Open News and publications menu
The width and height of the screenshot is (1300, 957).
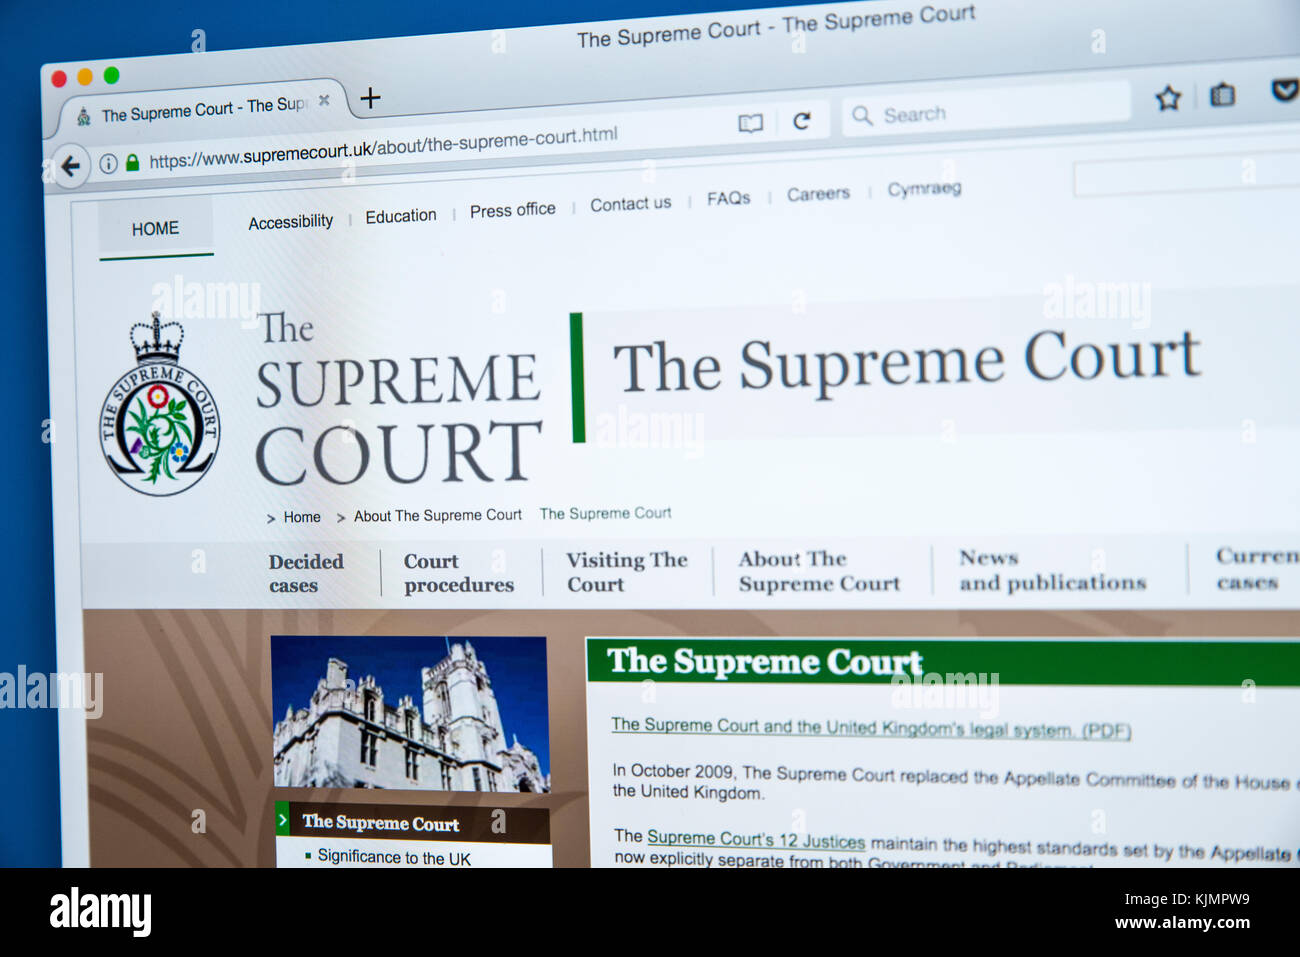[x=1053, y=570]
